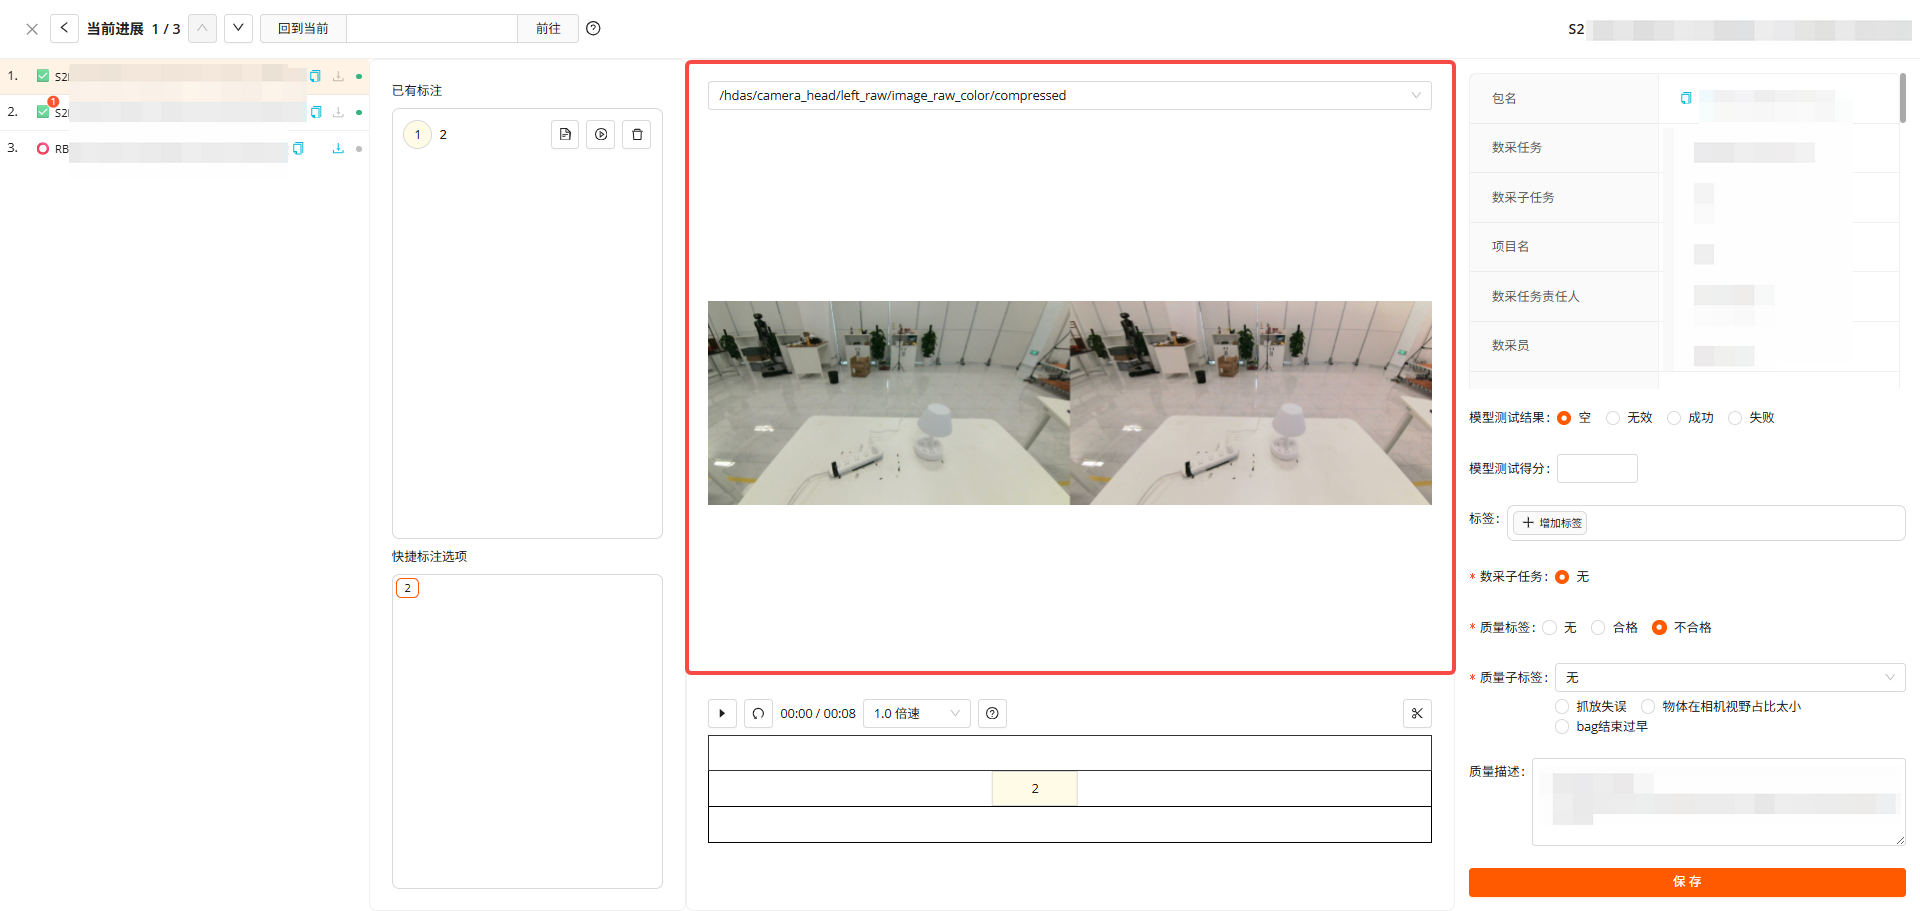This screenshot has width=1920, height=911.
Task: Open the note icon on annotation 1
Action: (565, 134)
